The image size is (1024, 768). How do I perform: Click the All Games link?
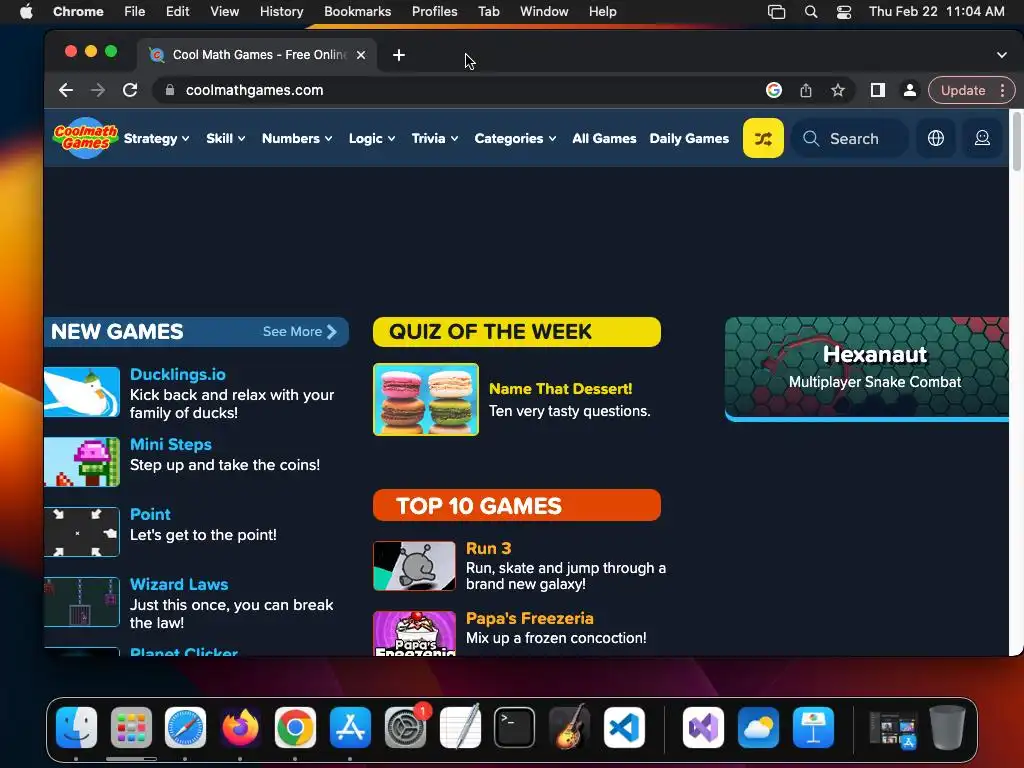[x=604, y=138]
